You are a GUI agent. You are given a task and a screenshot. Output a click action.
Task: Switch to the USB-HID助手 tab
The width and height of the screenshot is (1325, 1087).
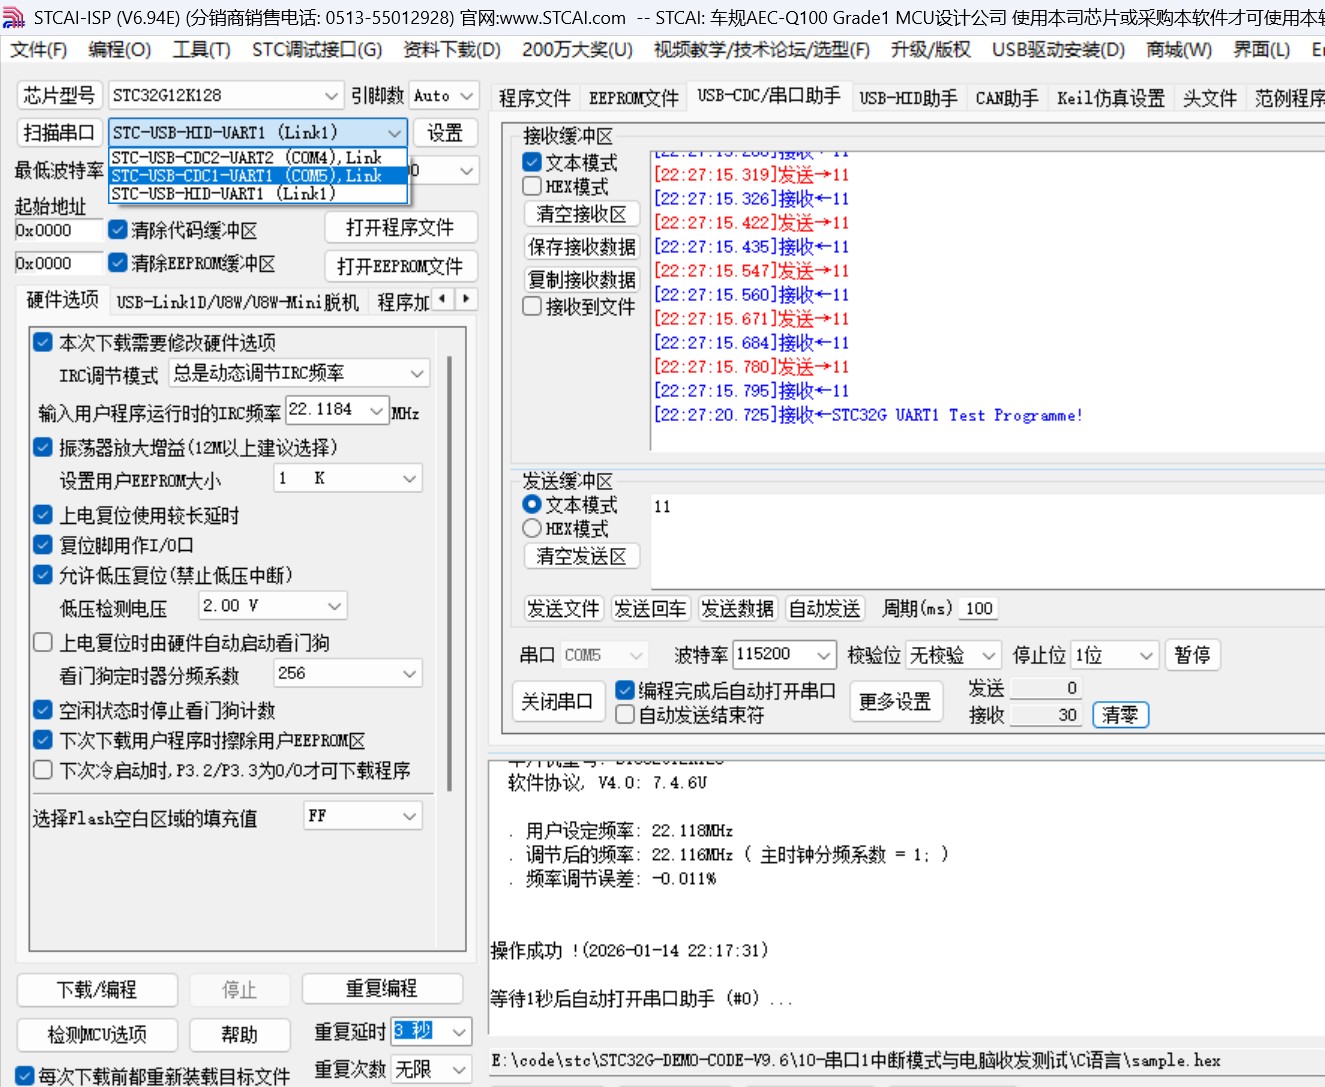point(908,98)
